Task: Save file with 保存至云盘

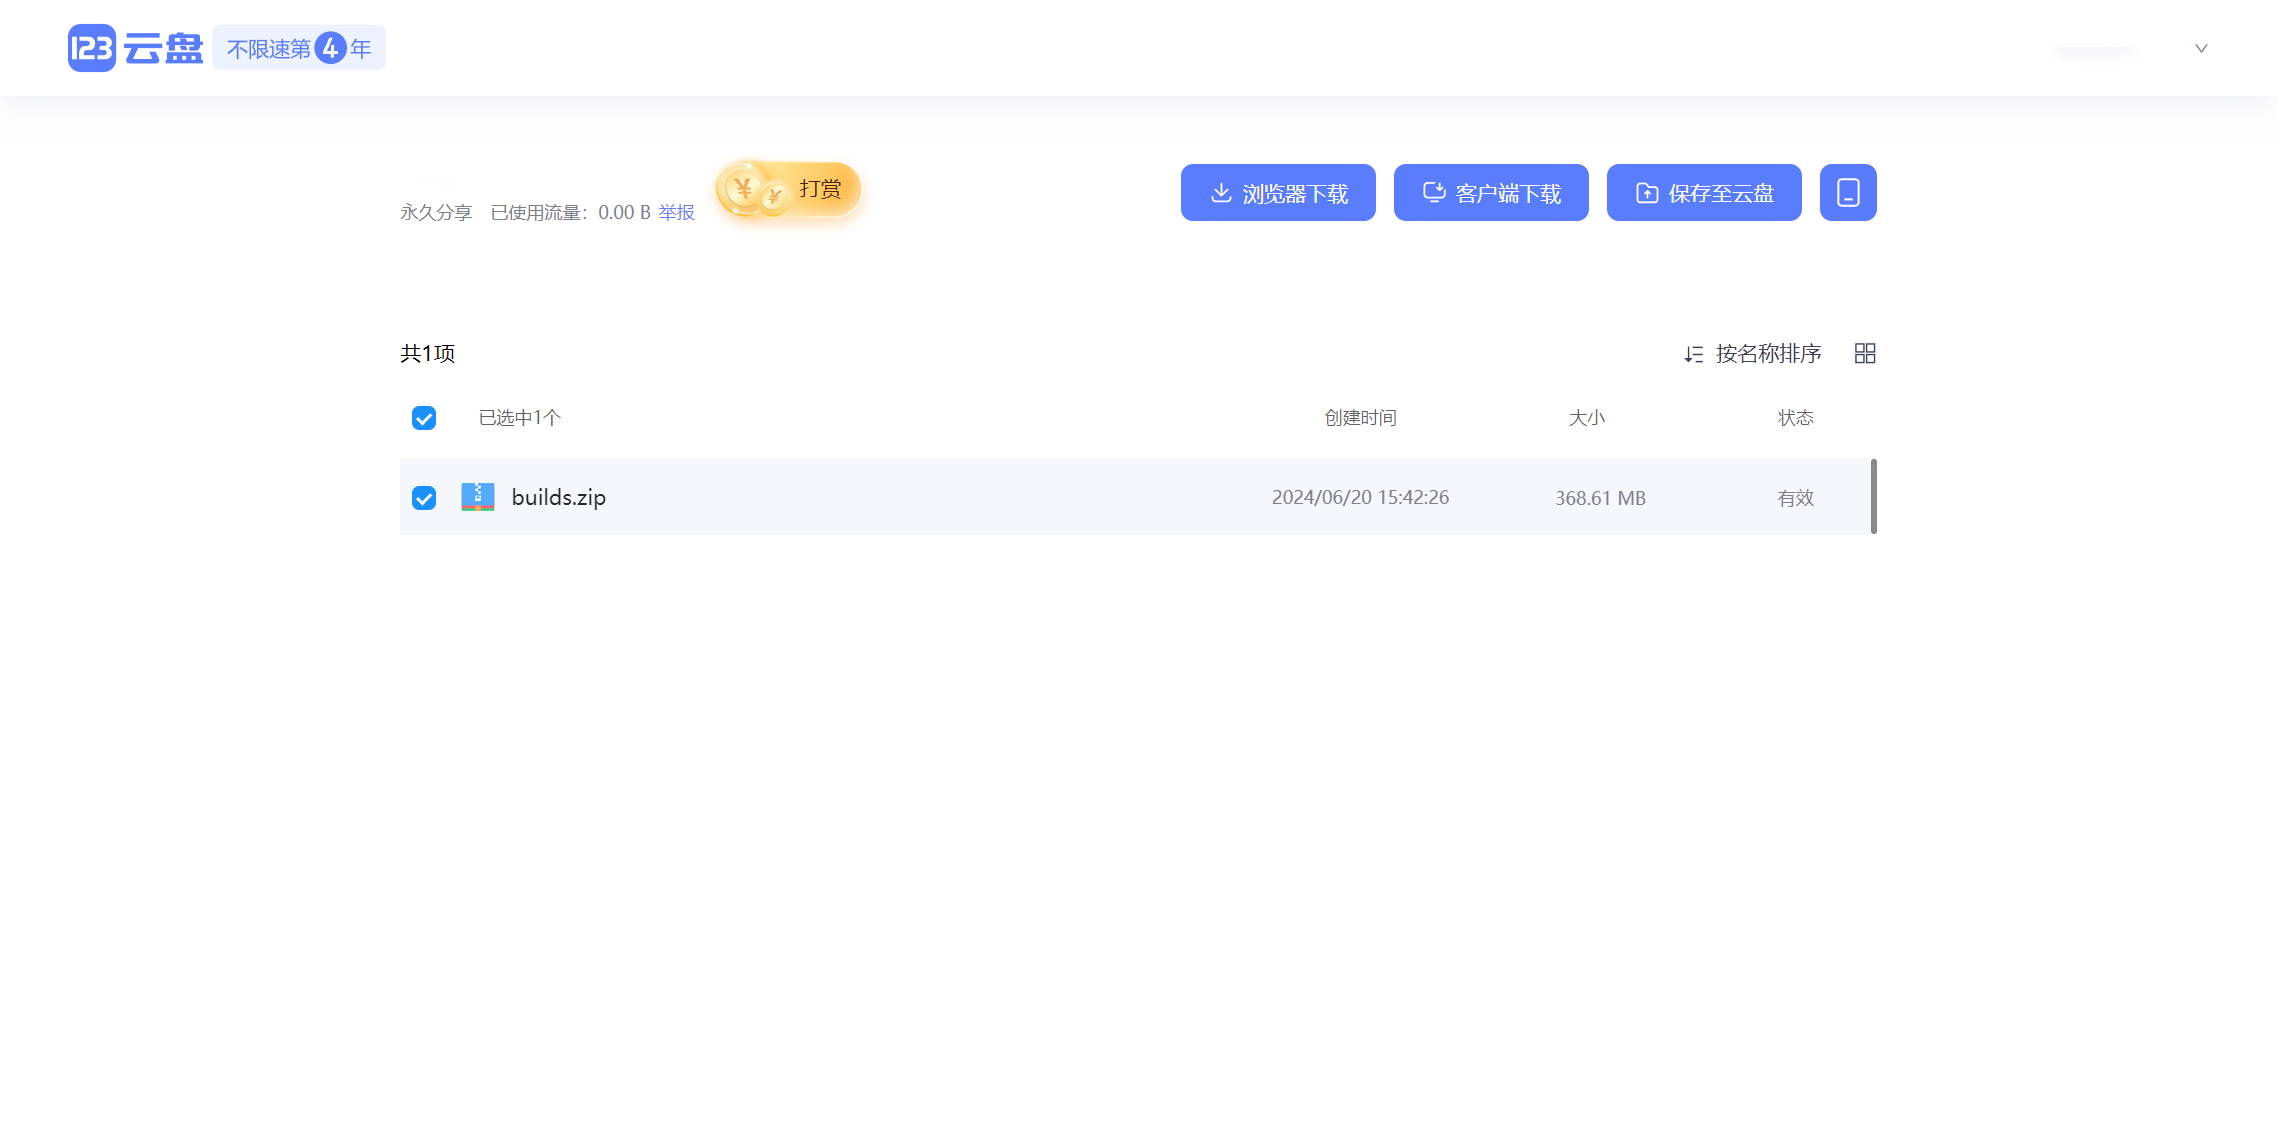Action: click(1704, 193)
